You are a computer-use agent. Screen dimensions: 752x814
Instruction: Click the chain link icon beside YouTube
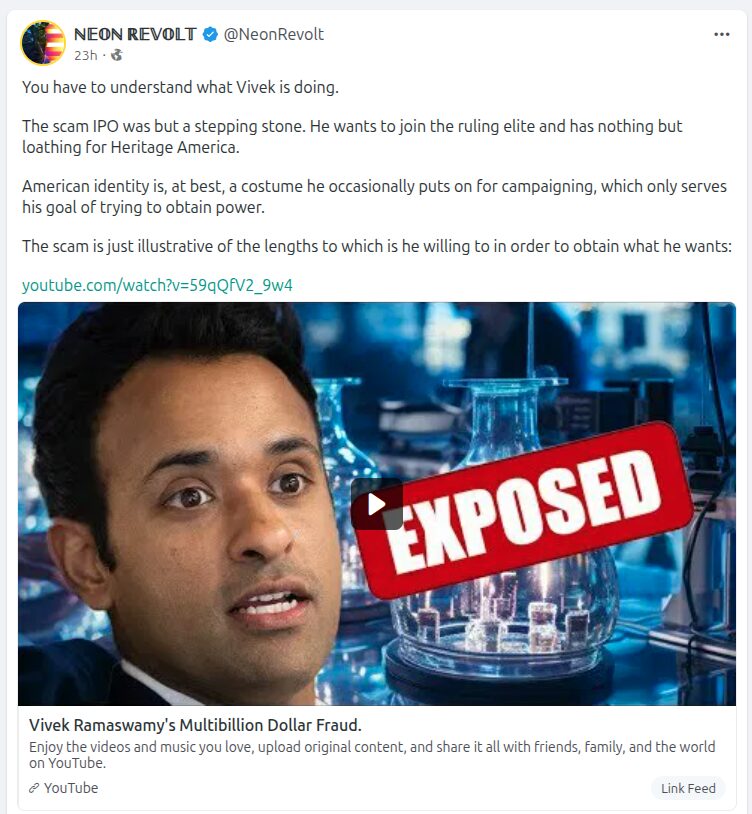point(34,788)
